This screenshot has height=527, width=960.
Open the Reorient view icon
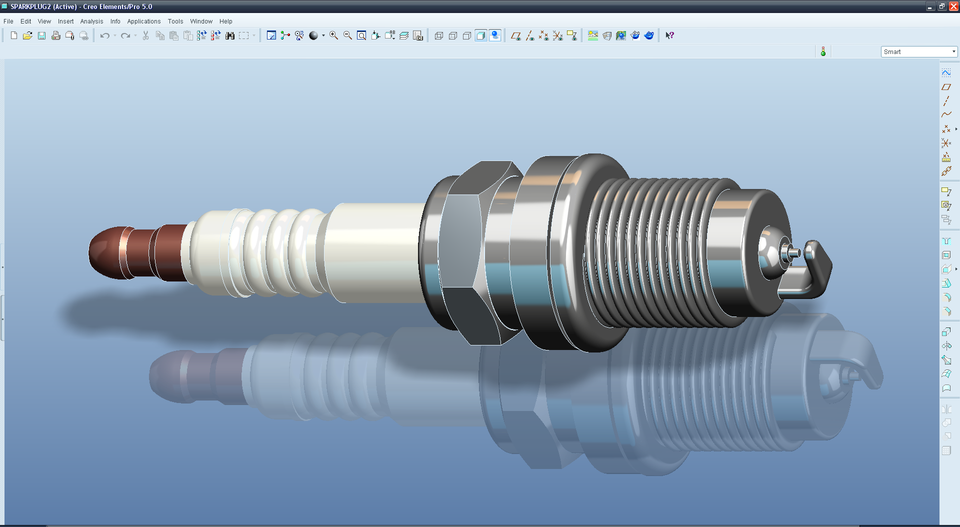pyautogui.click(x=375, y=36)
